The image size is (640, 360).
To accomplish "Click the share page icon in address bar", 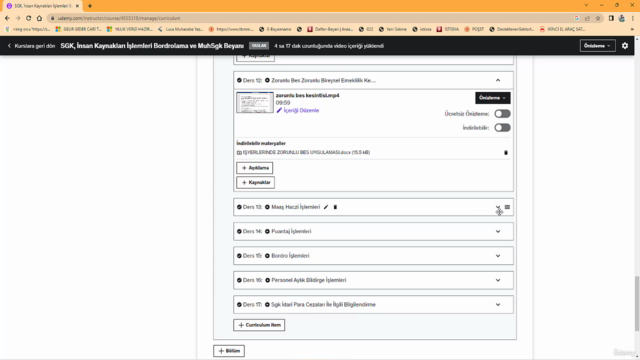I will coord(587,18).
